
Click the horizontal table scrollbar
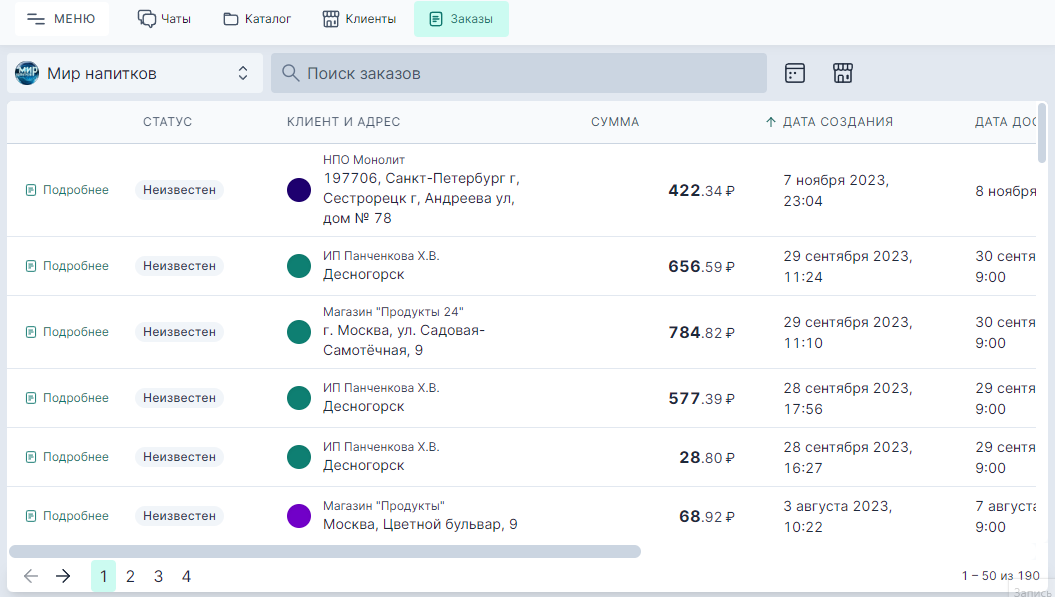coord(325,551)
